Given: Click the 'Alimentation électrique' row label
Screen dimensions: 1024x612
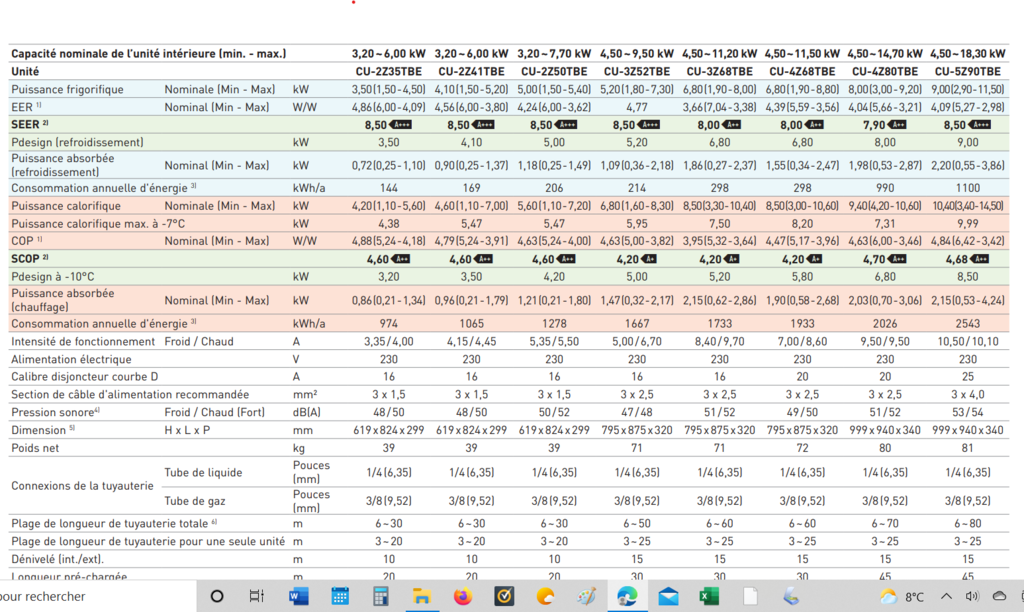Looking at the screenshot, I should 71,359.
